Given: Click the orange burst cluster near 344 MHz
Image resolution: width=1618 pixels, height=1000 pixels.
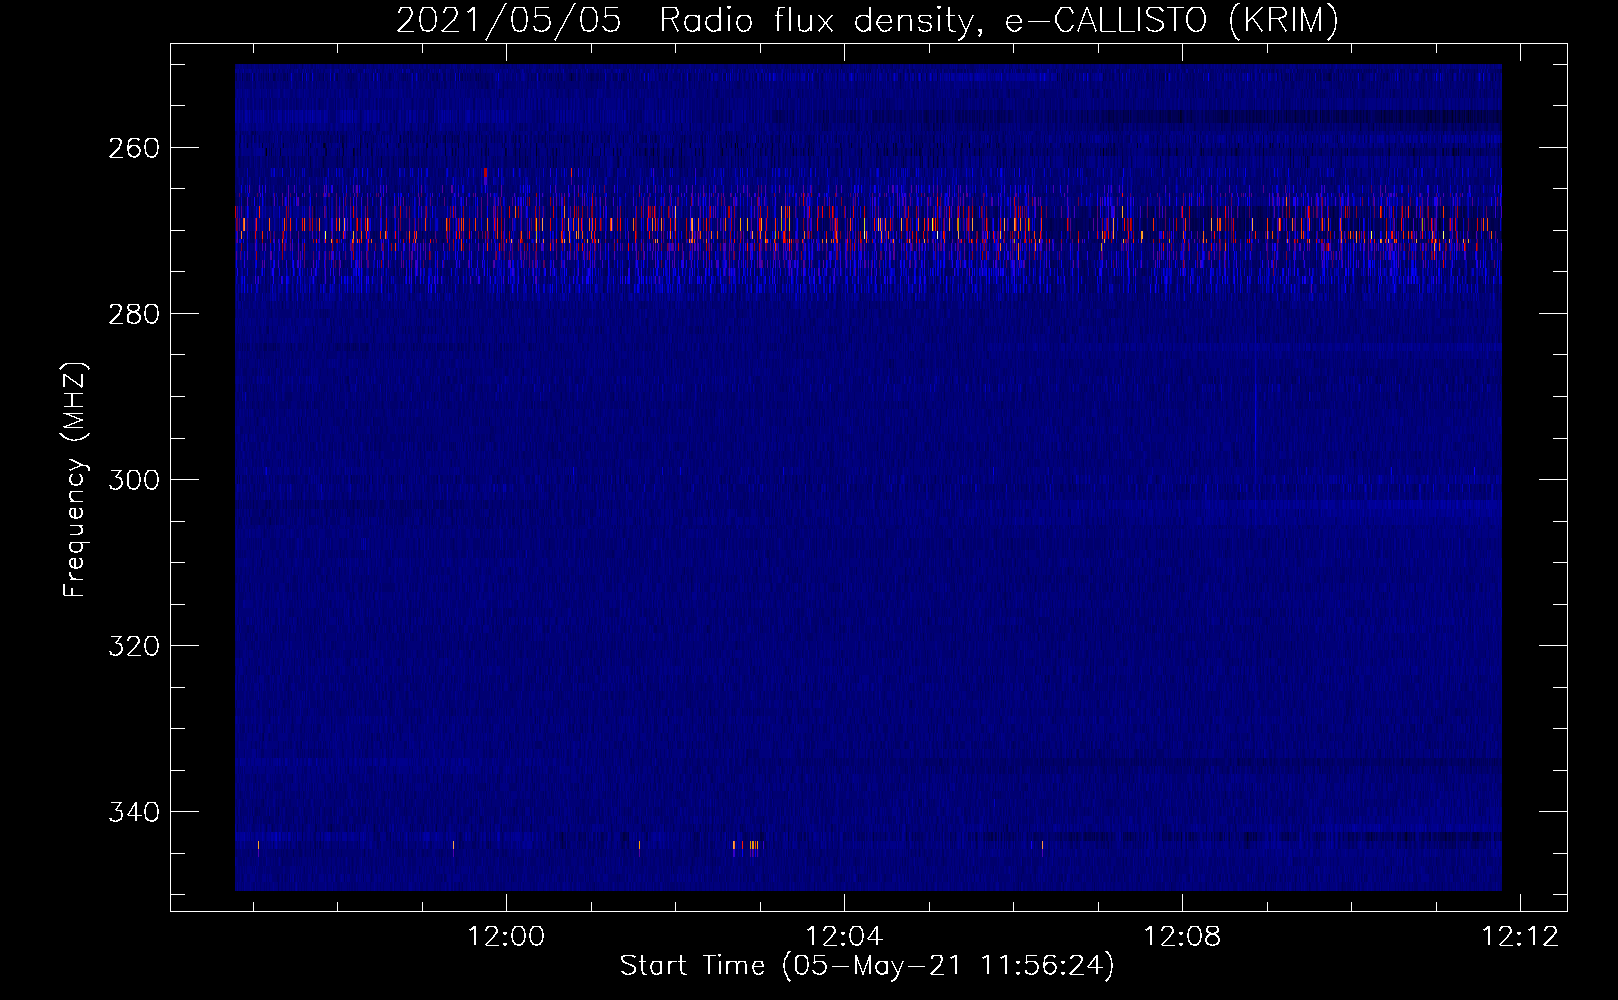Looking at the screenshot, I should point(746,846).
